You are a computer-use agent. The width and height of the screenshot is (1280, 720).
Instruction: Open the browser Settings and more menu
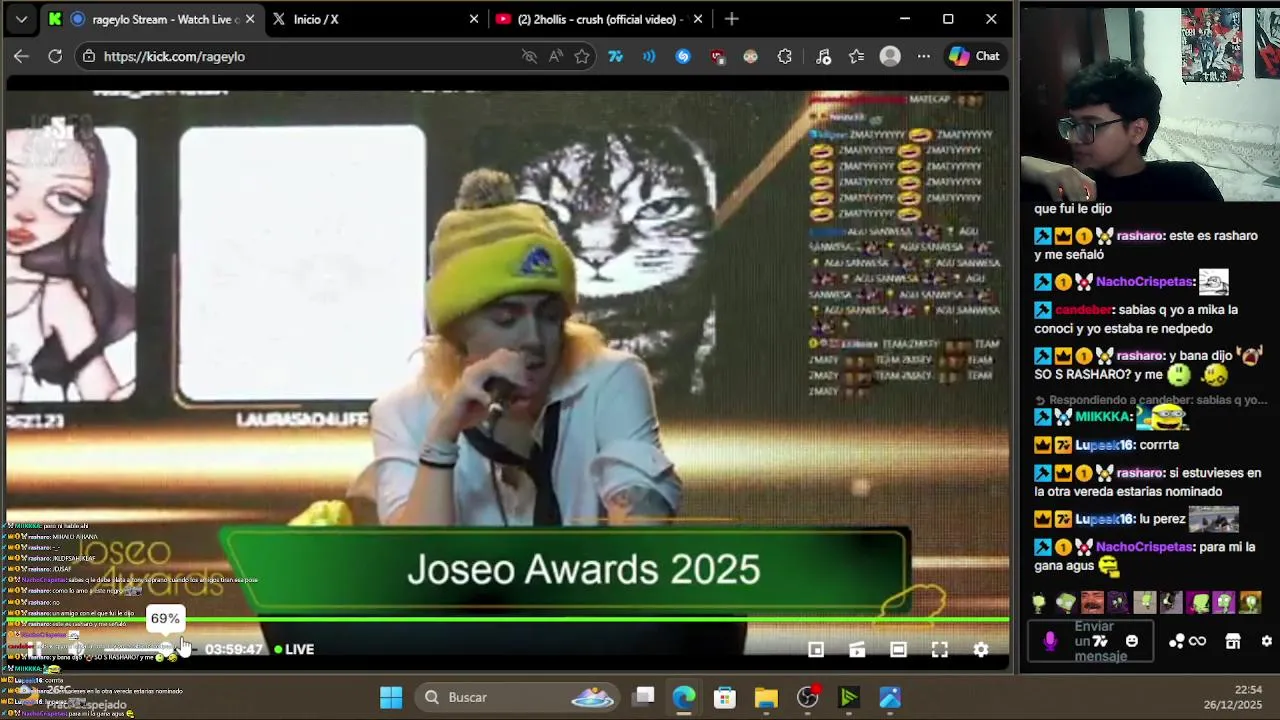click(x=924, y=56)
